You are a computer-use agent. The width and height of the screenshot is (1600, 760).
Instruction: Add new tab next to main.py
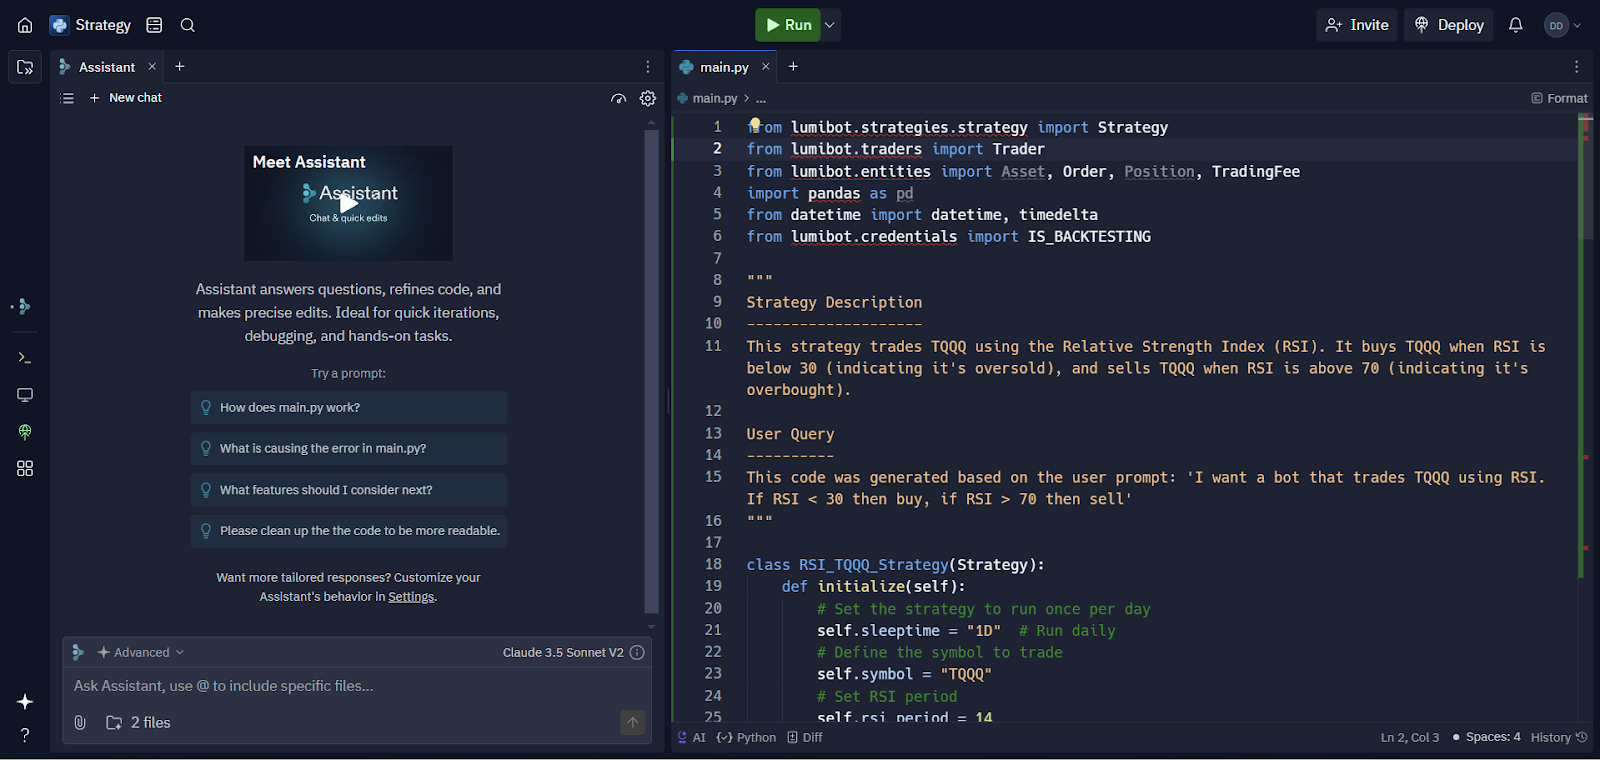tap(793, 67)
